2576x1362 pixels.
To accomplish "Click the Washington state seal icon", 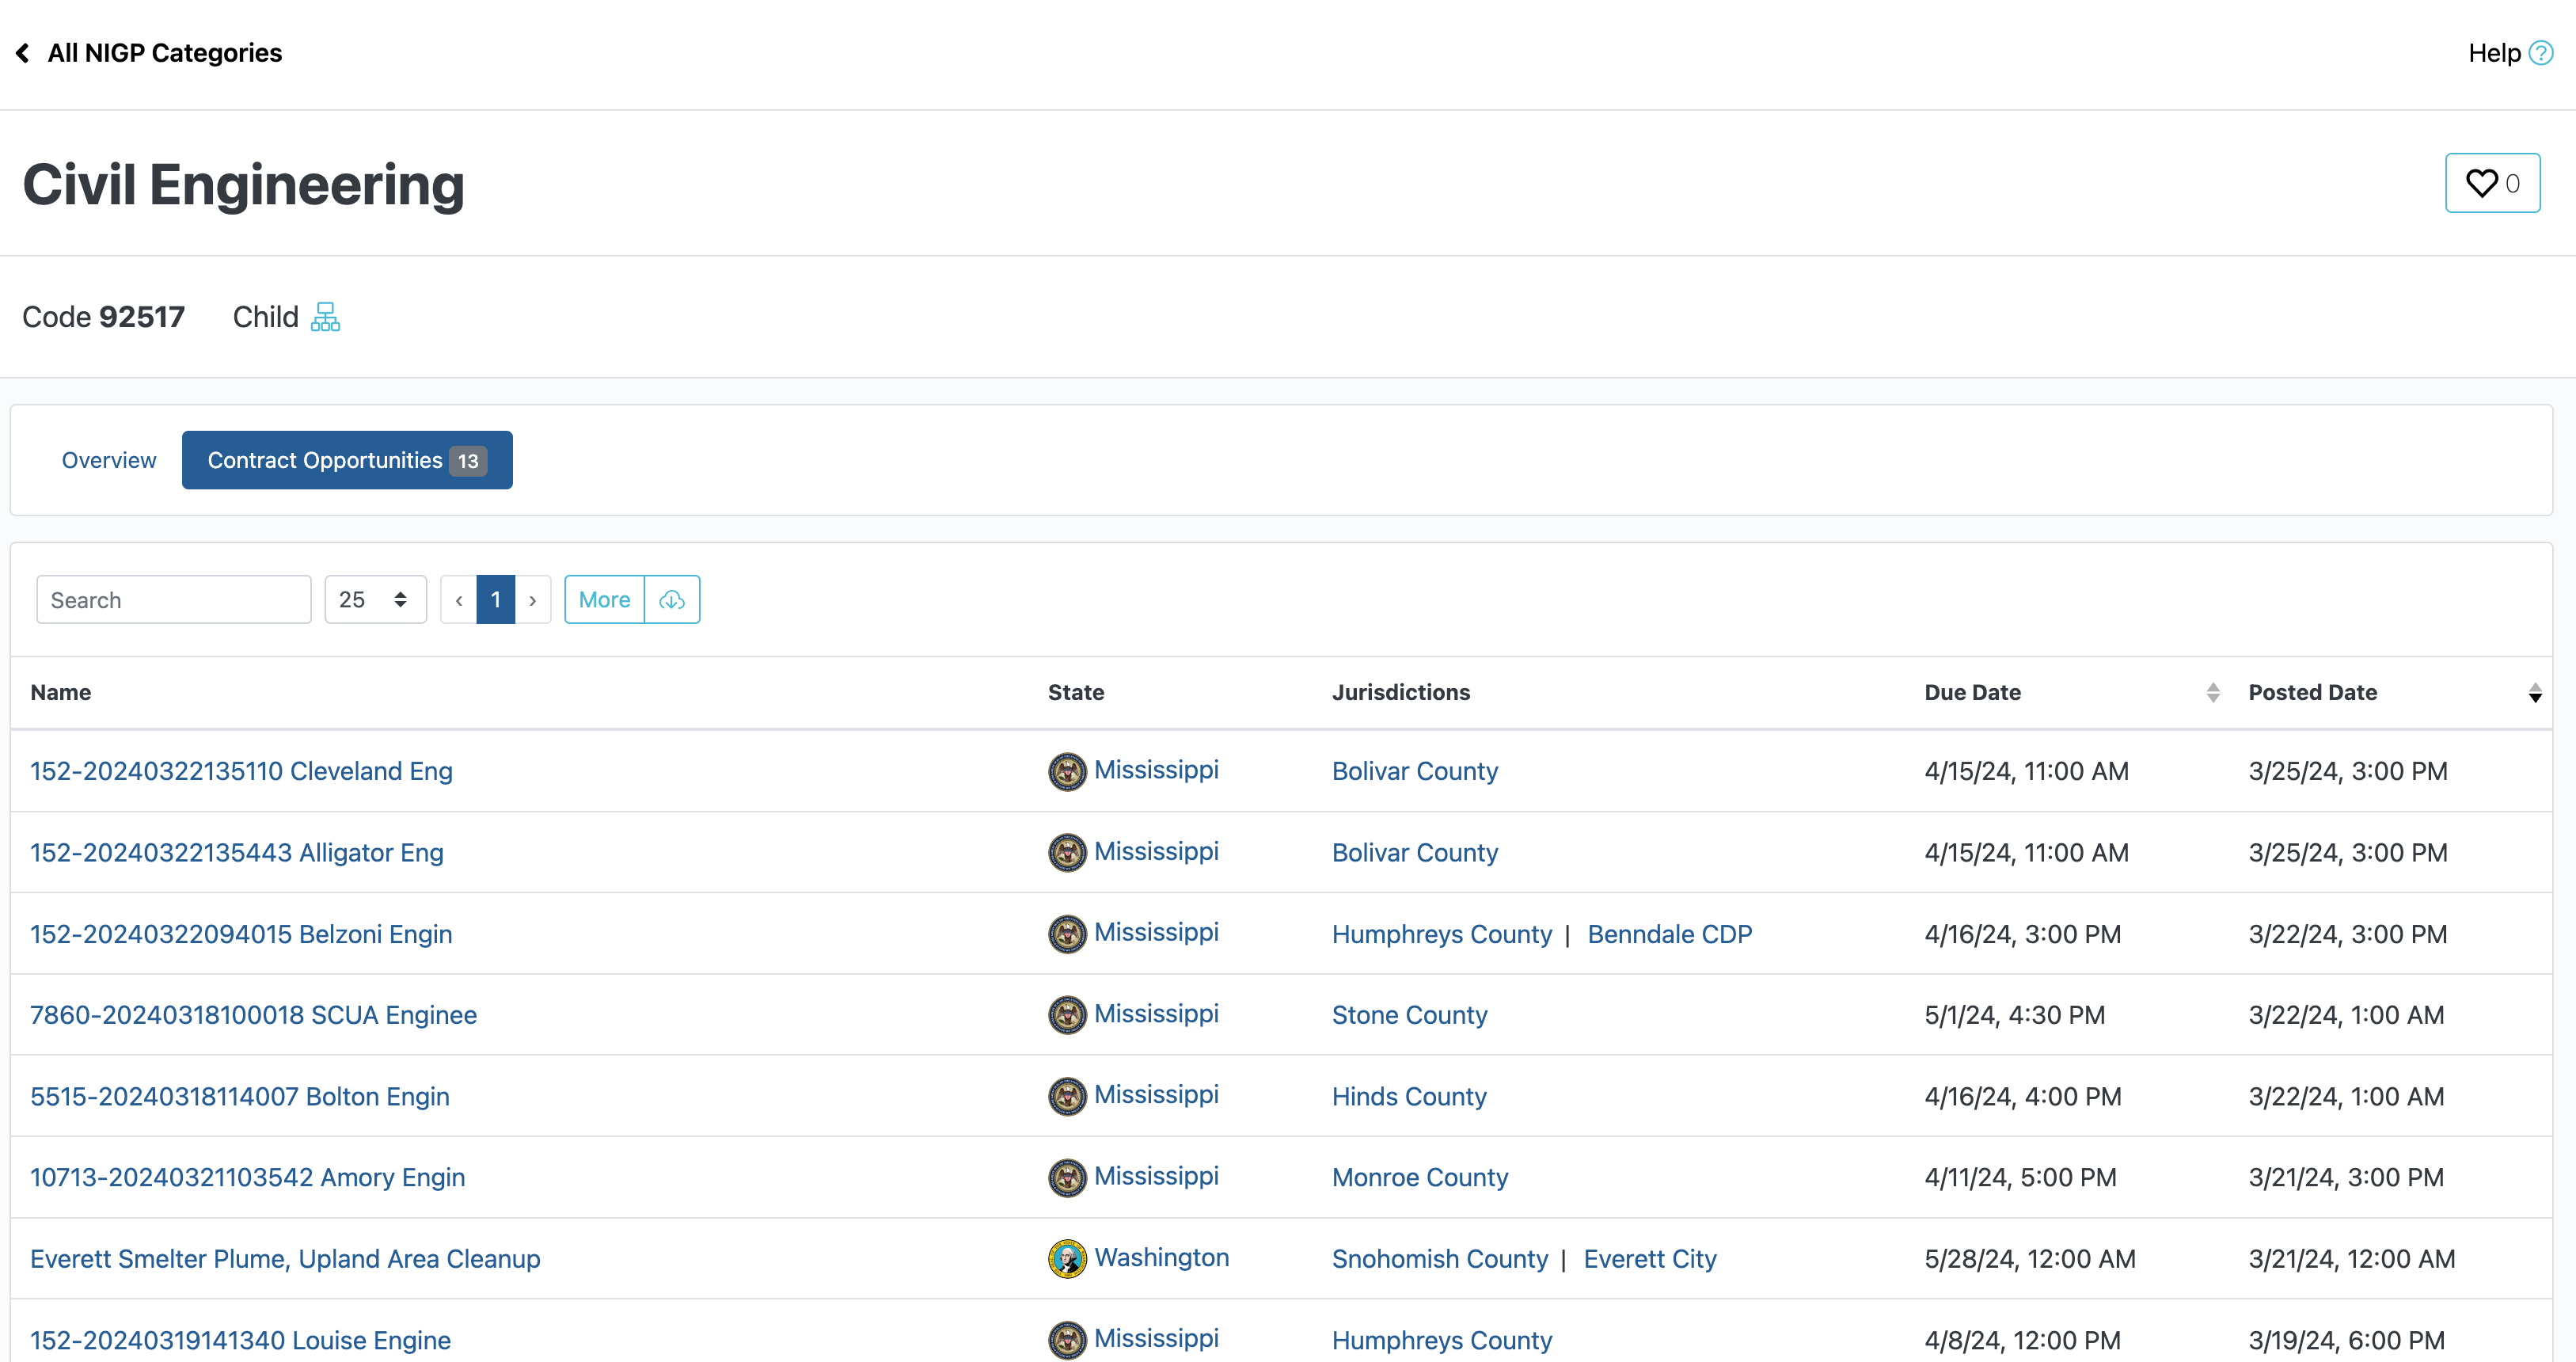I will (1067, 1259).
